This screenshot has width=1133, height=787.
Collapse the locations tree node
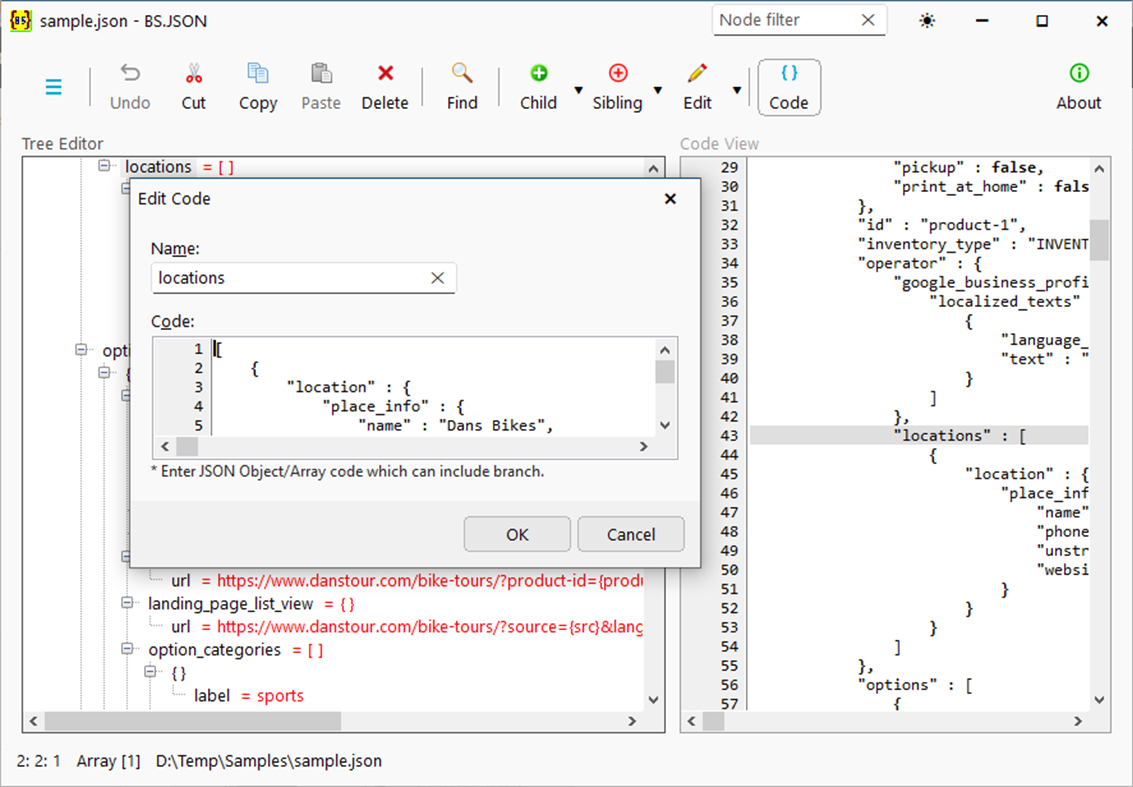pos(104,166)
